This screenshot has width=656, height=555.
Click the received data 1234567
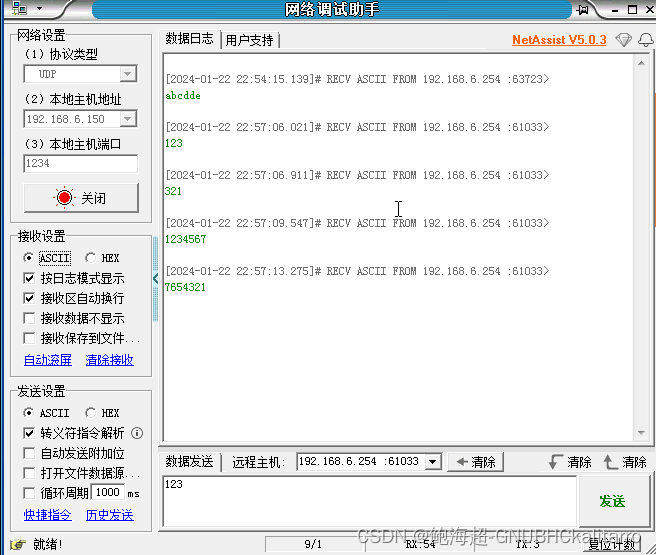[185, 239]
